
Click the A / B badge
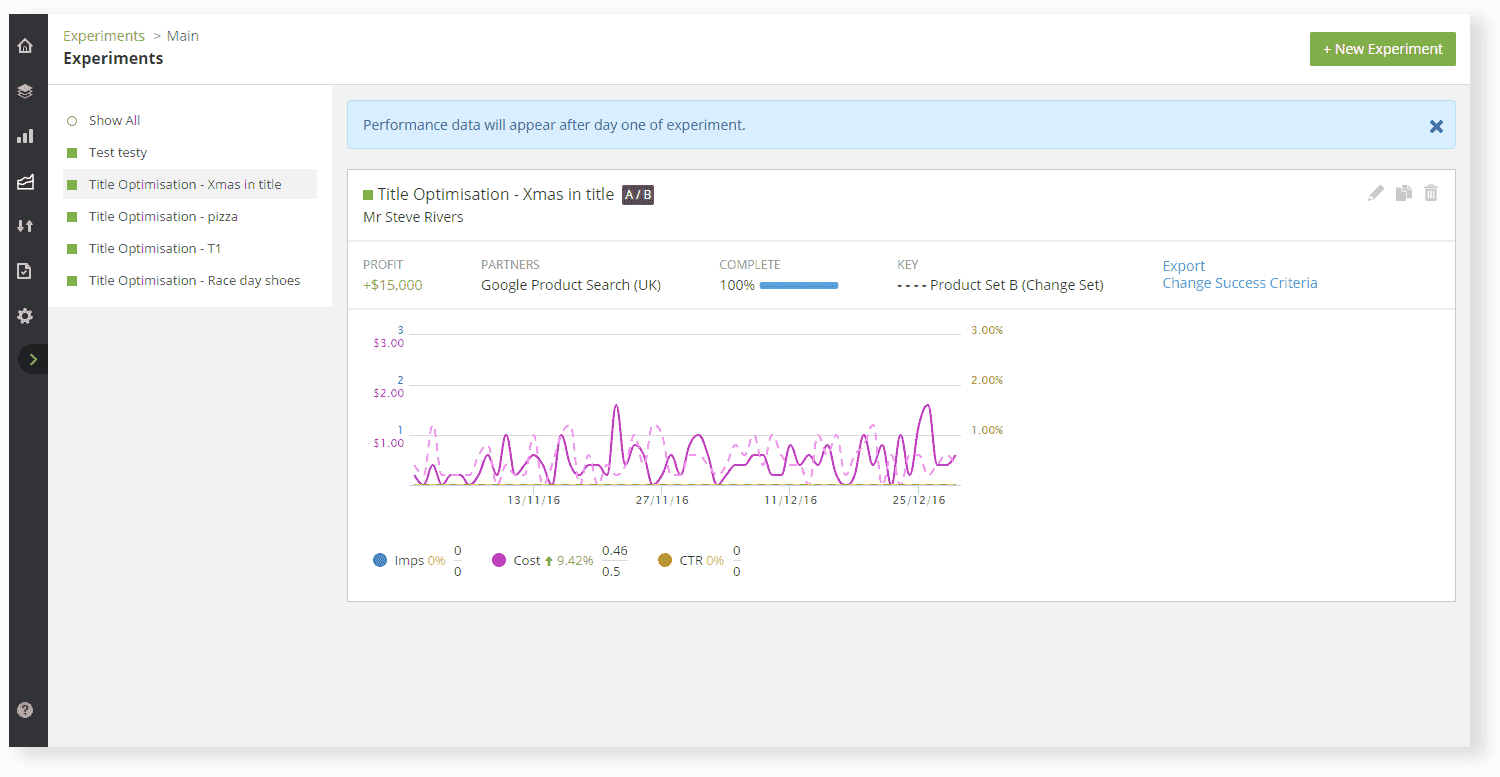[x=638, y=195]
